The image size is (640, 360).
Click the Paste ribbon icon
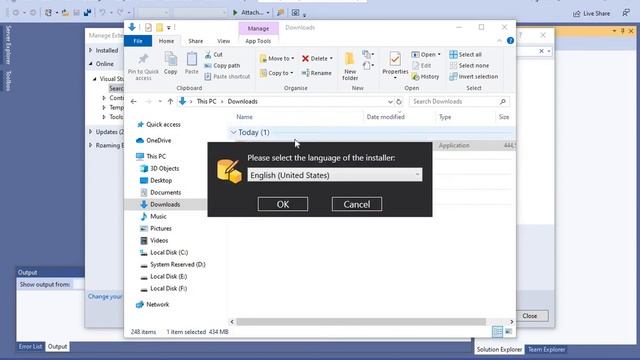tap(191, 60)
